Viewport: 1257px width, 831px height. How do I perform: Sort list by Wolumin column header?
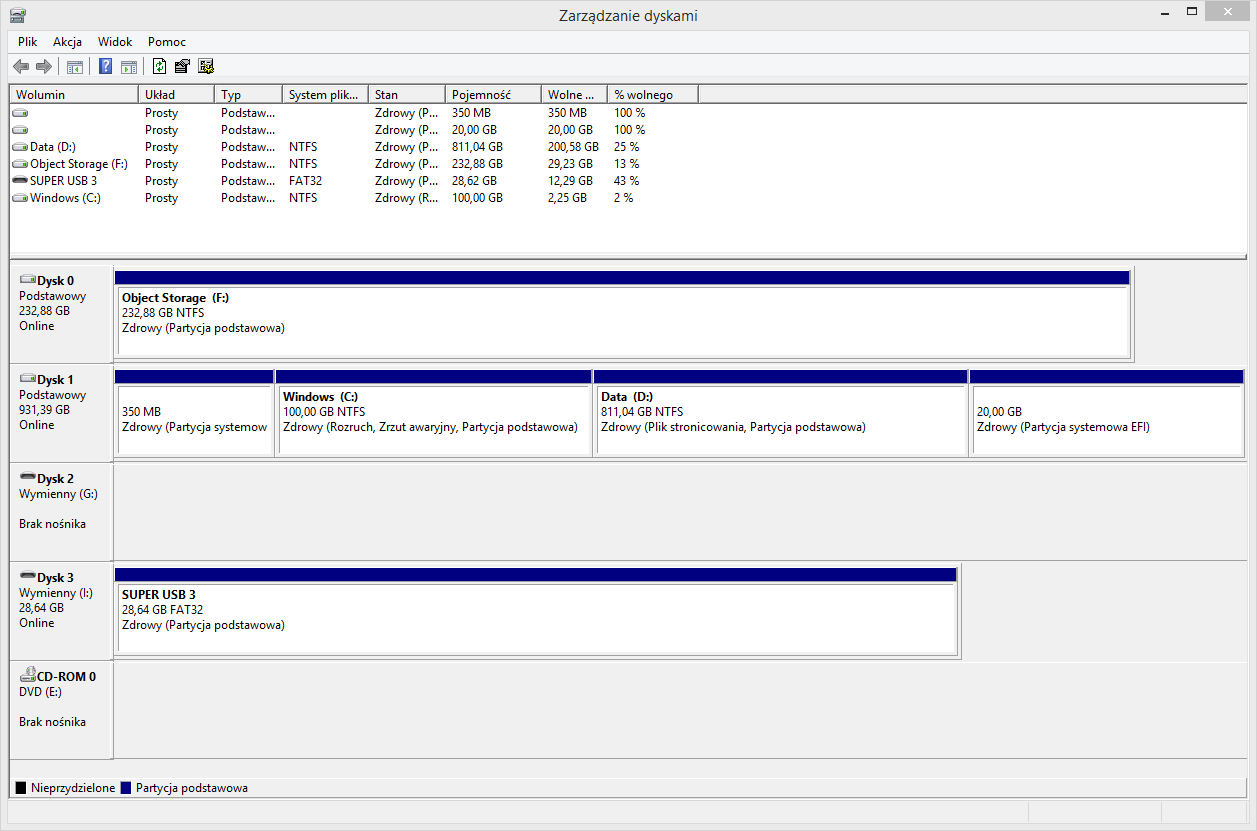[72, 95]
